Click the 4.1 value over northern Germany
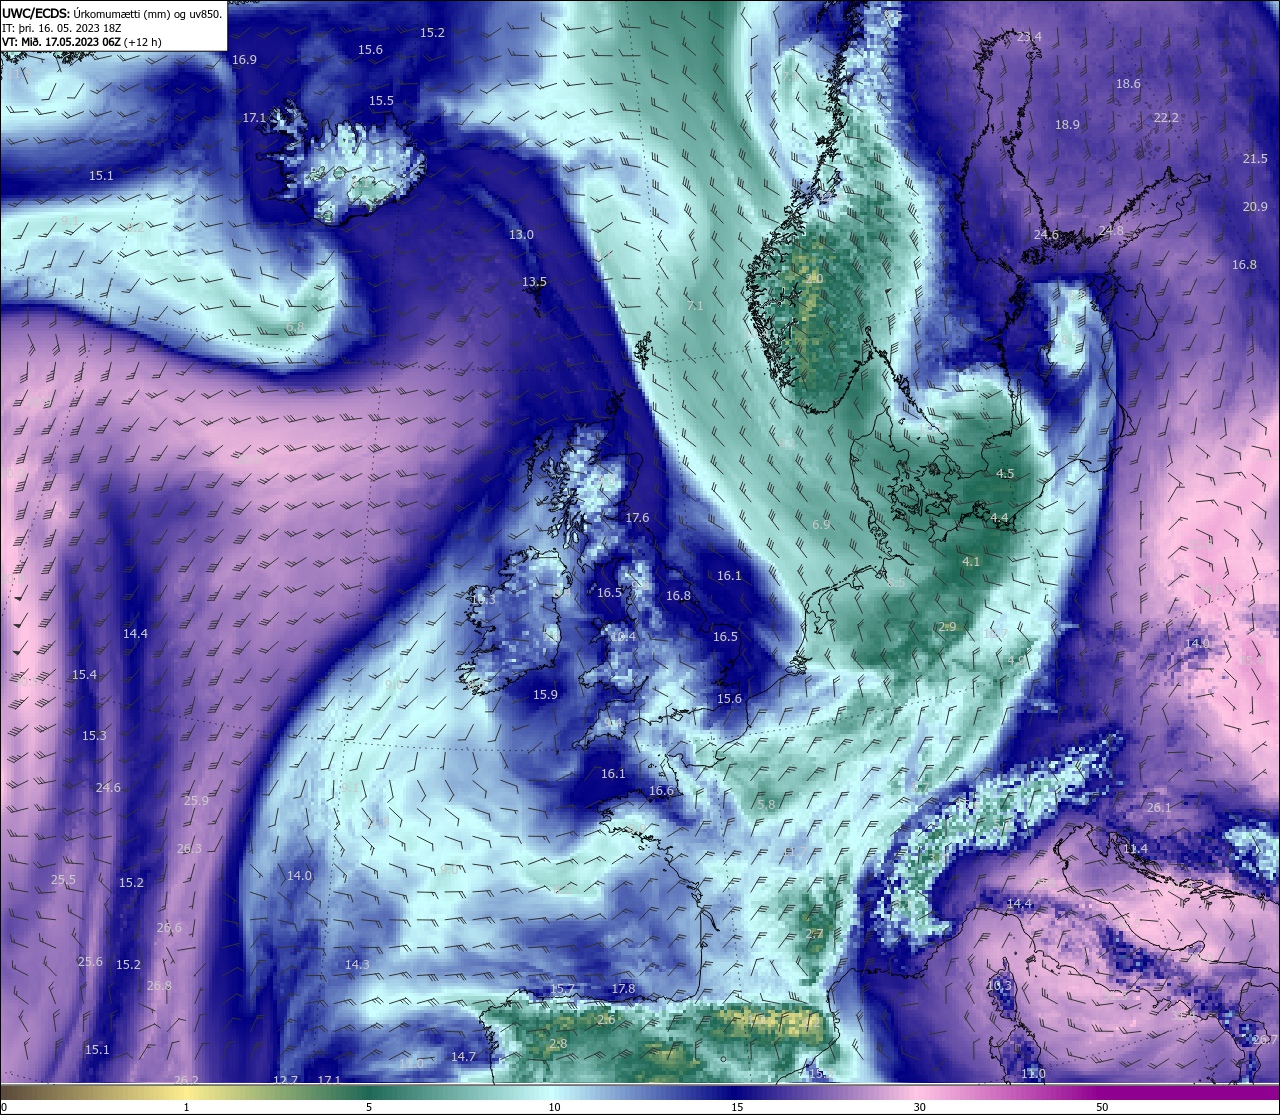 (971, 562)
